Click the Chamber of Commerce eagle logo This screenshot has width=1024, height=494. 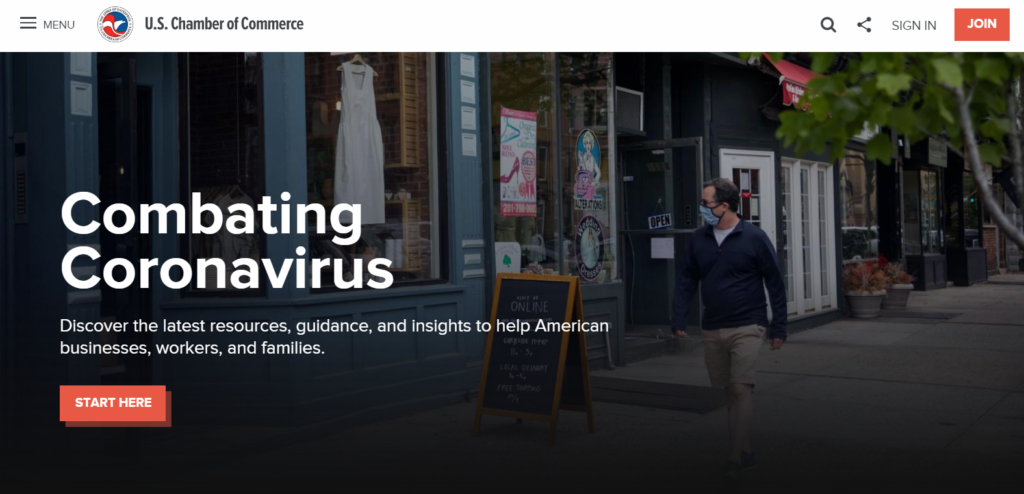tap(115, 24)
